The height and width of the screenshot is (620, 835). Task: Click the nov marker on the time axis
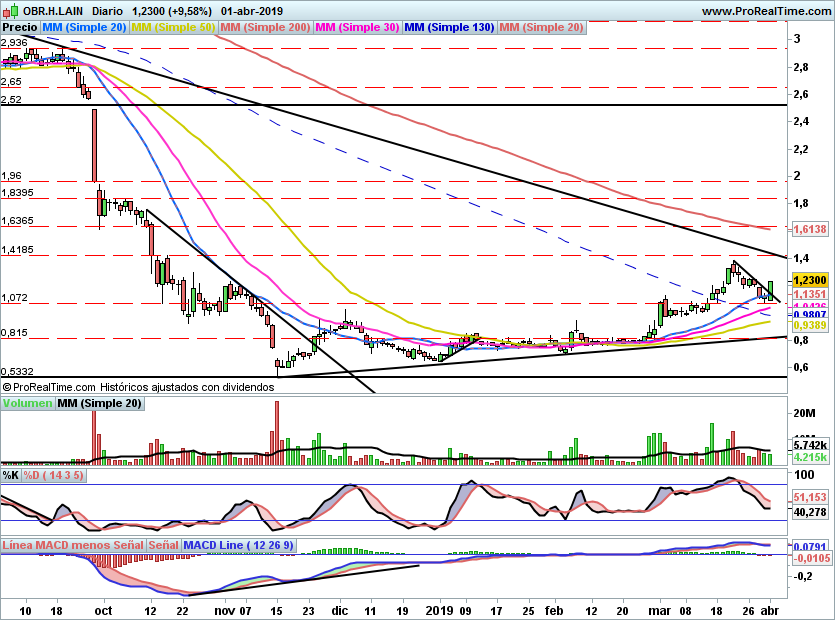224,610
